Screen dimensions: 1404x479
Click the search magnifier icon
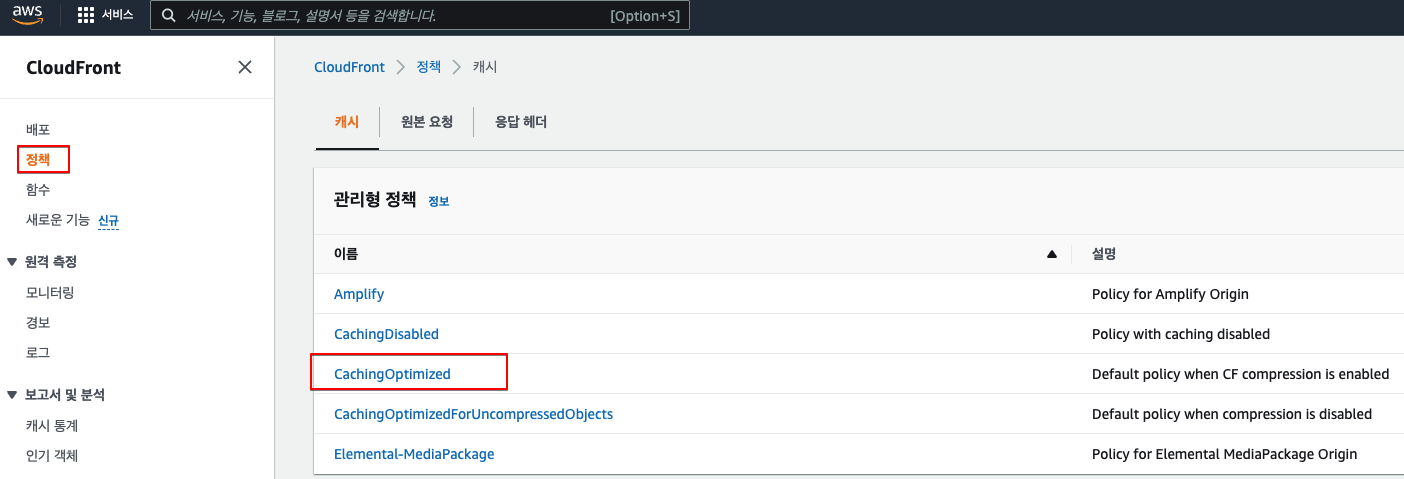coord(168,16)
